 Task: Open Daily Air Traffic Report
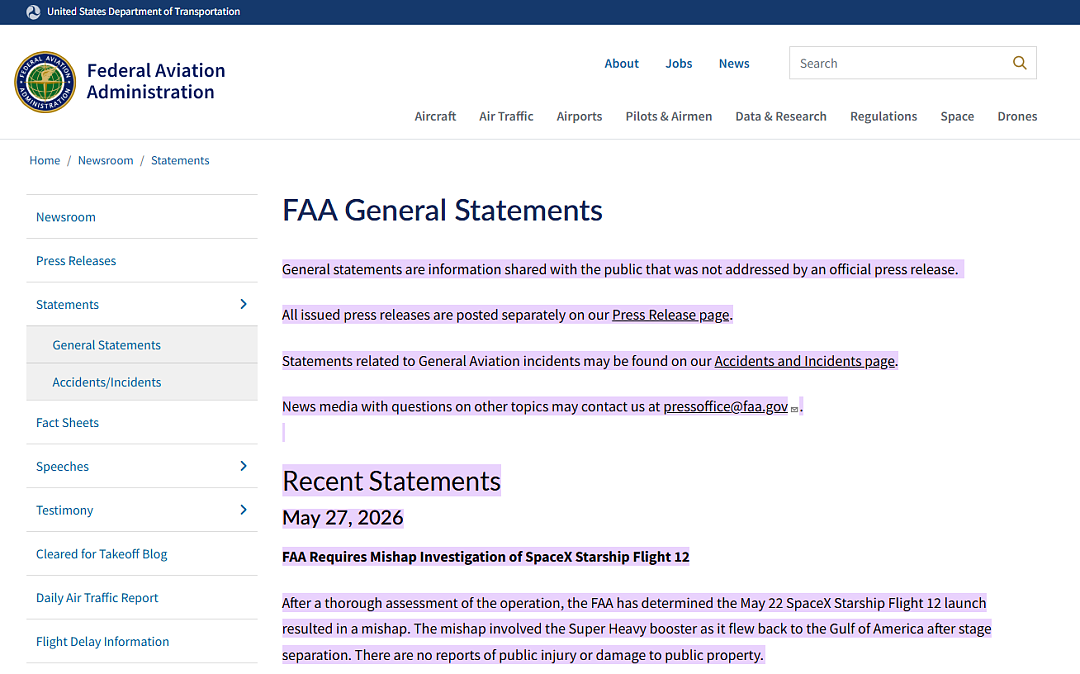click(97, 598)
